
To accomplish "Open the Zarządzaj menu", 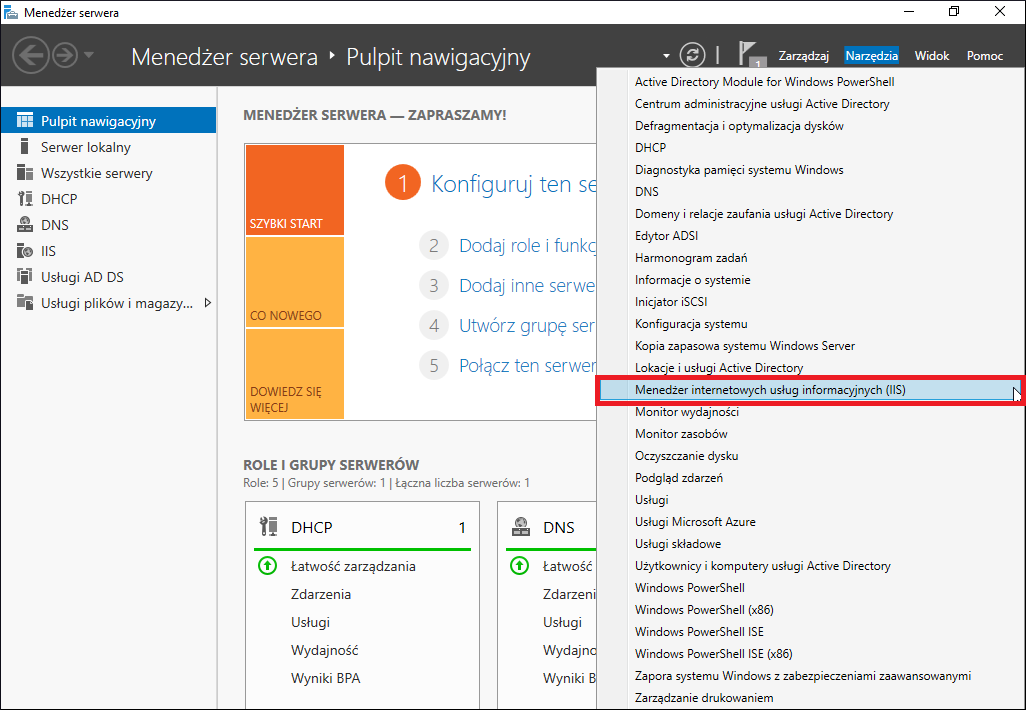I will coord(804,56).
